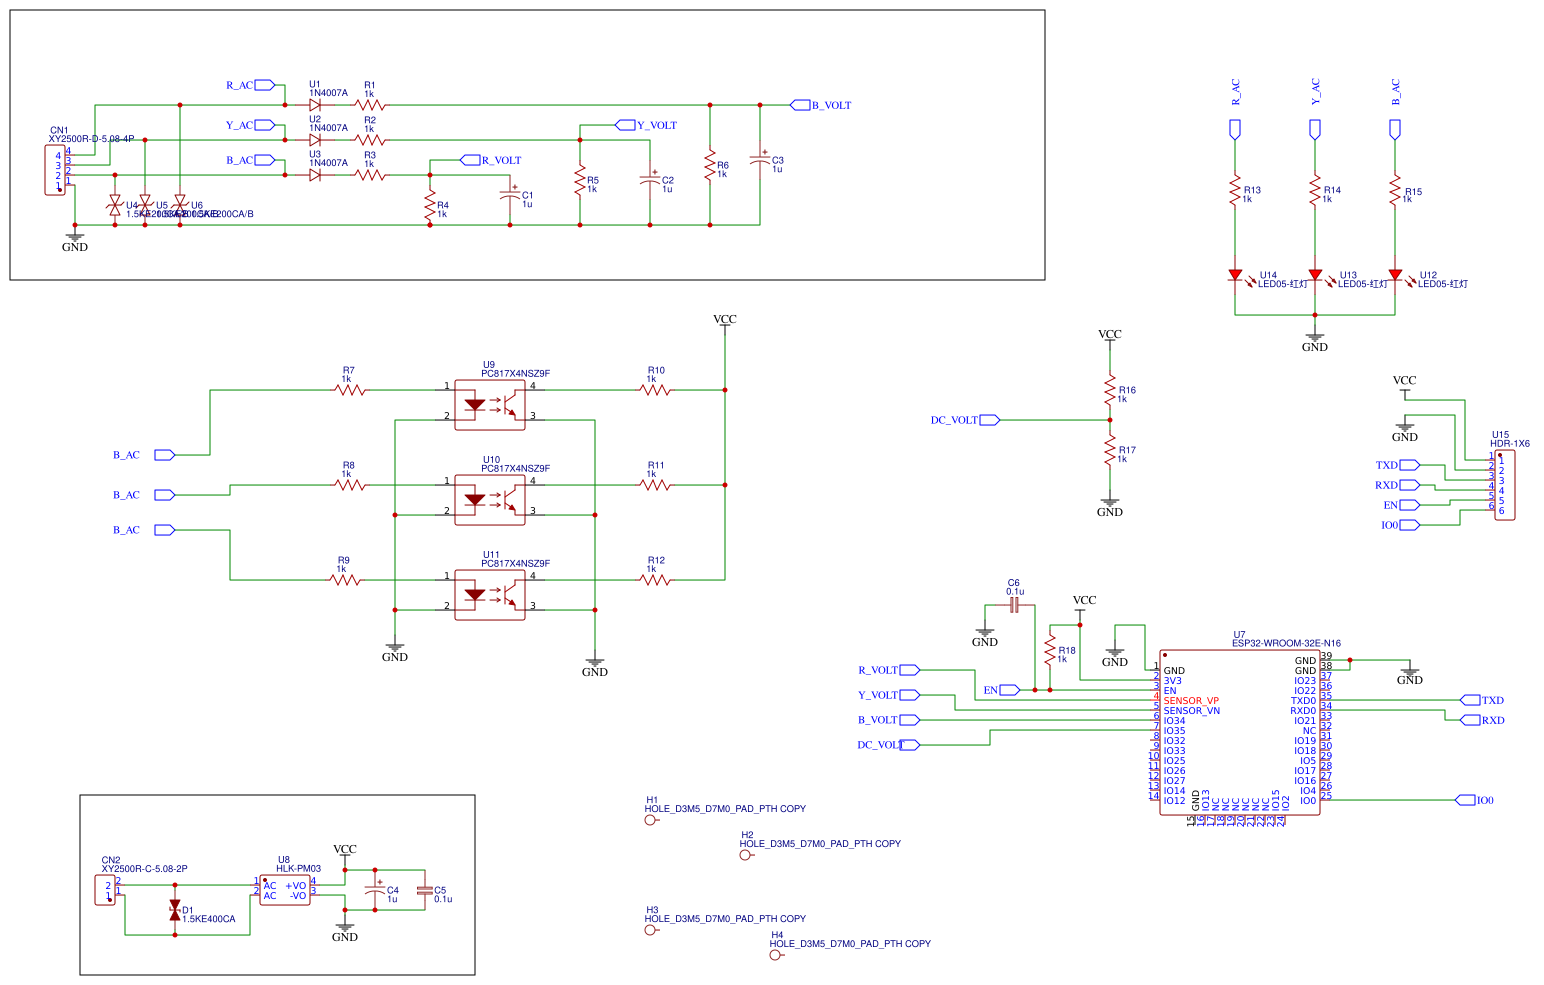Select the CN1 four-pin connector symbol
The image size is (1544, 985).
tap(55, 170)
